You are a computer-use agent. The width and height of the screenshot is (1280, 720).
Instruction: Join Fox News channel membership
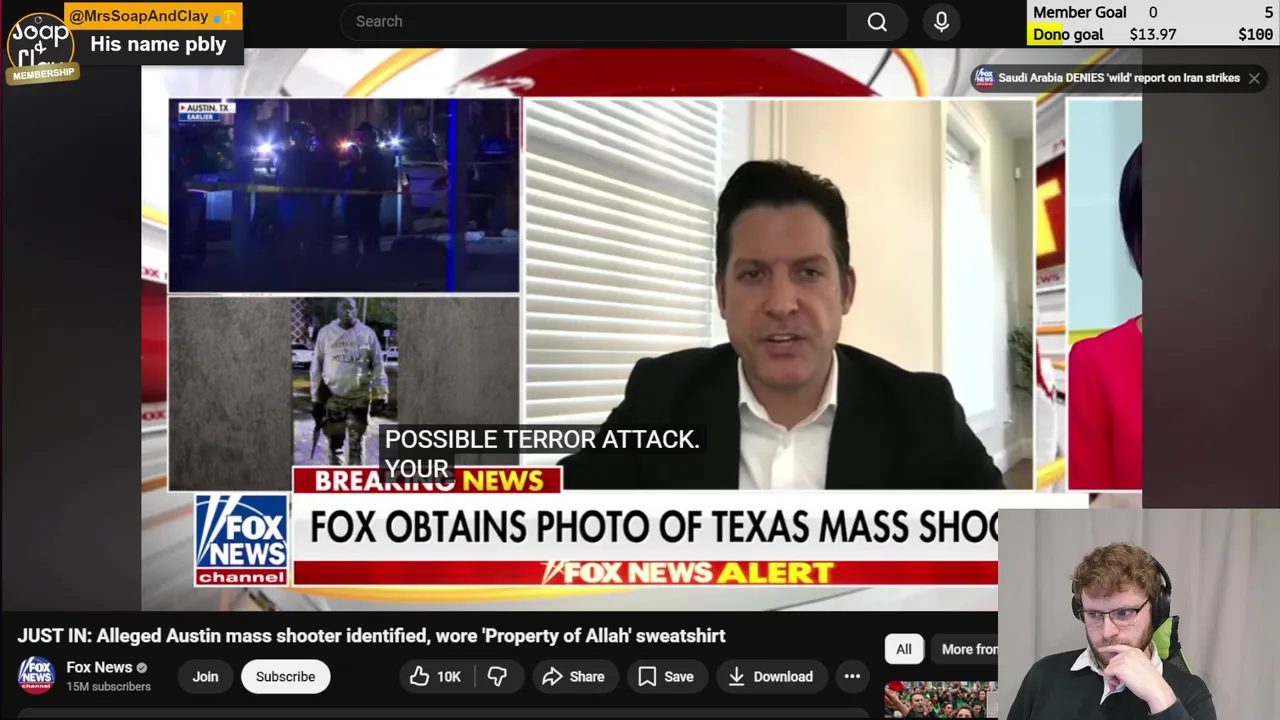[x=205, y=677]
